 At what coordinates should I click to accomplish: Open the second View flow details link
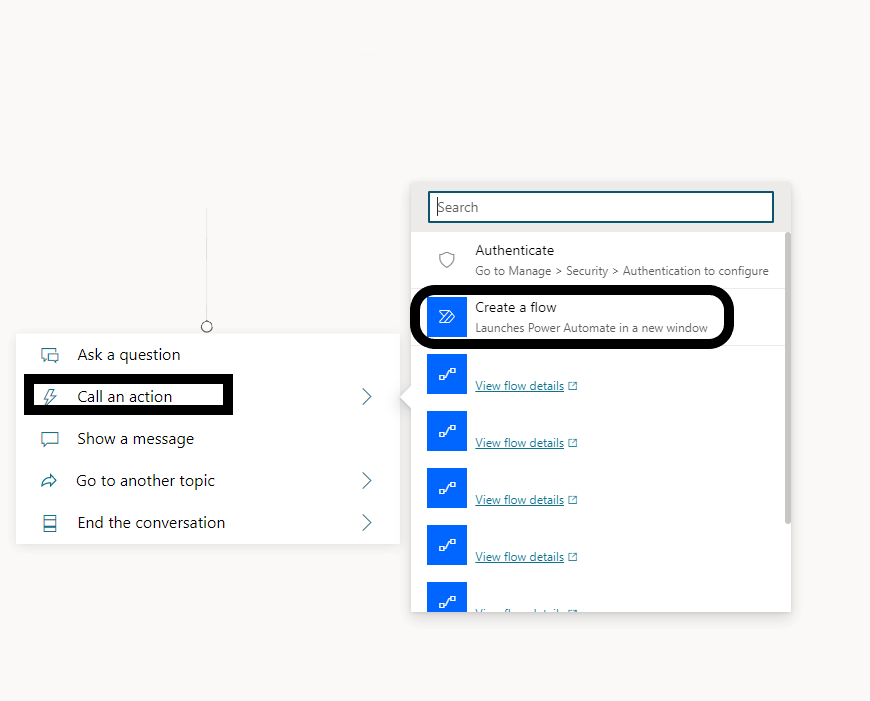519,443
